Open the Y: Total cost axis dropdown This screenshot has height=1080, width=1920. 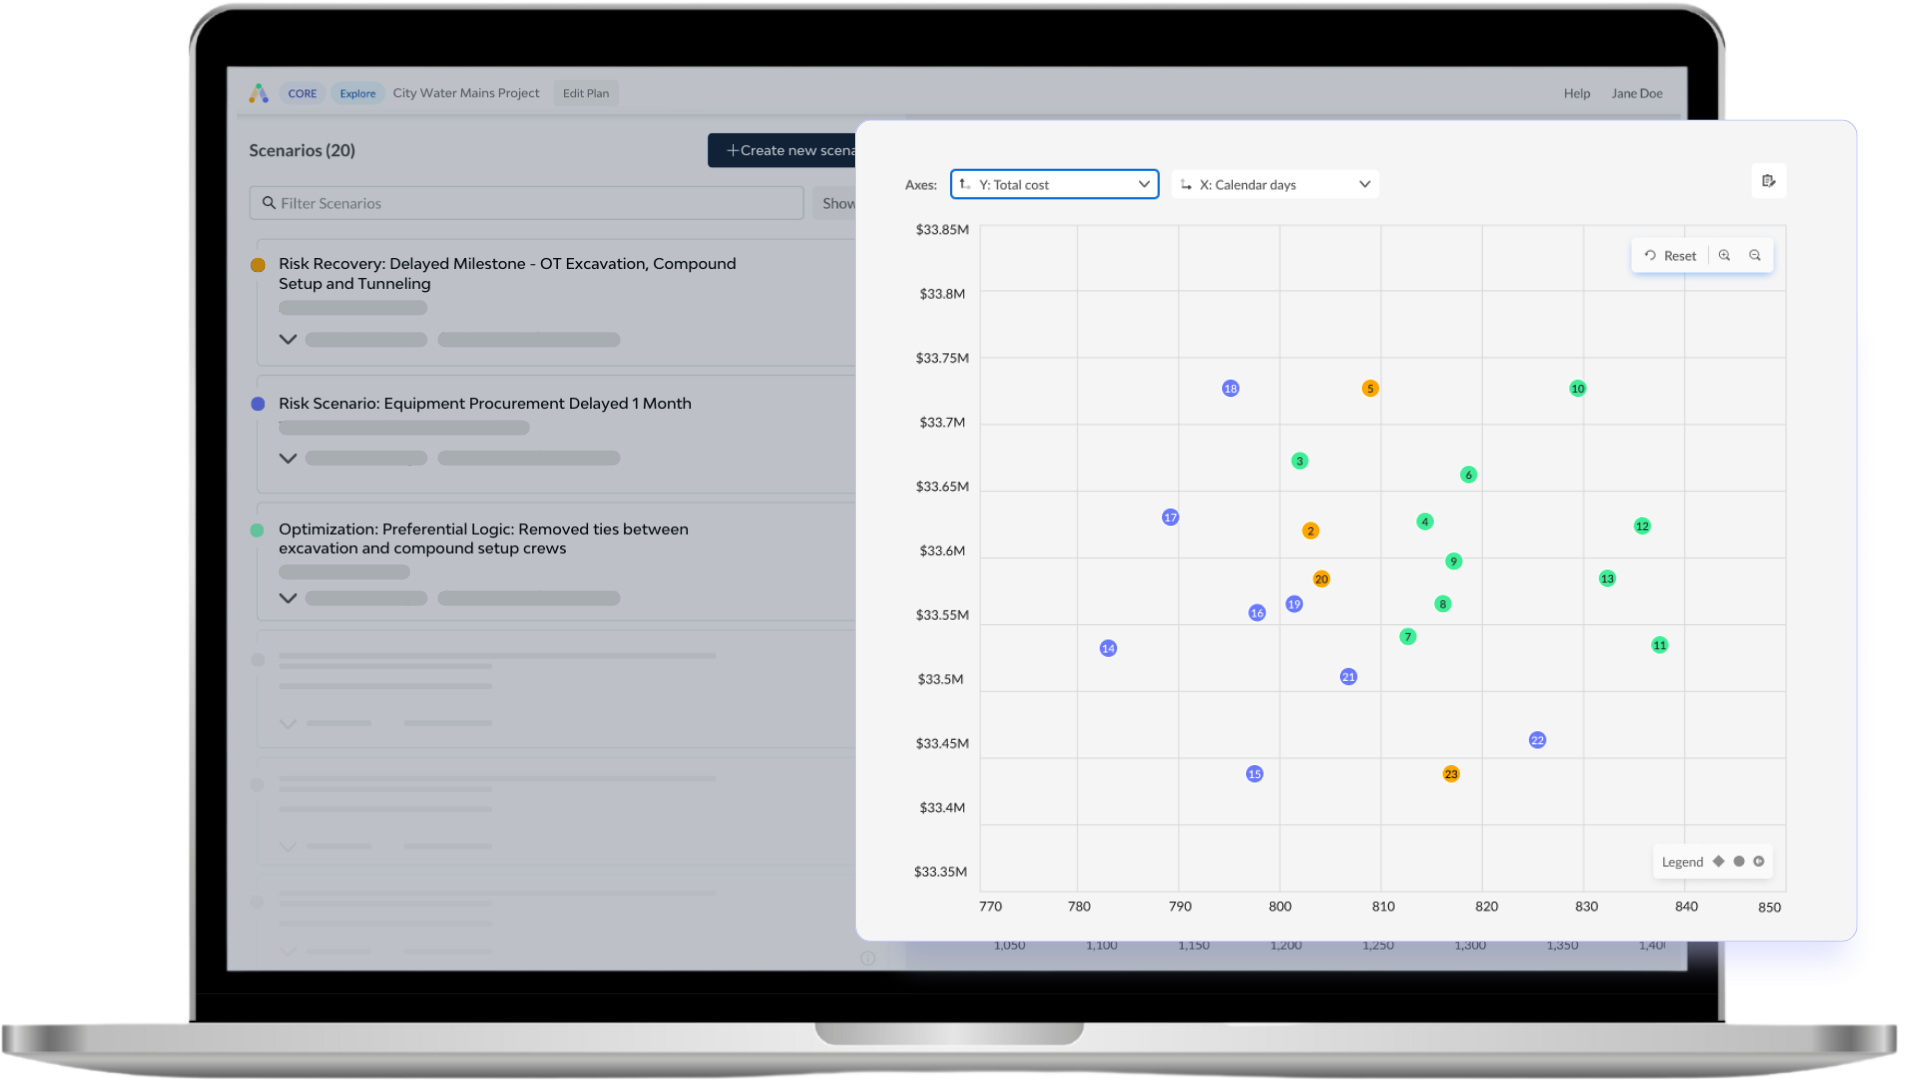coord(1054,184)
